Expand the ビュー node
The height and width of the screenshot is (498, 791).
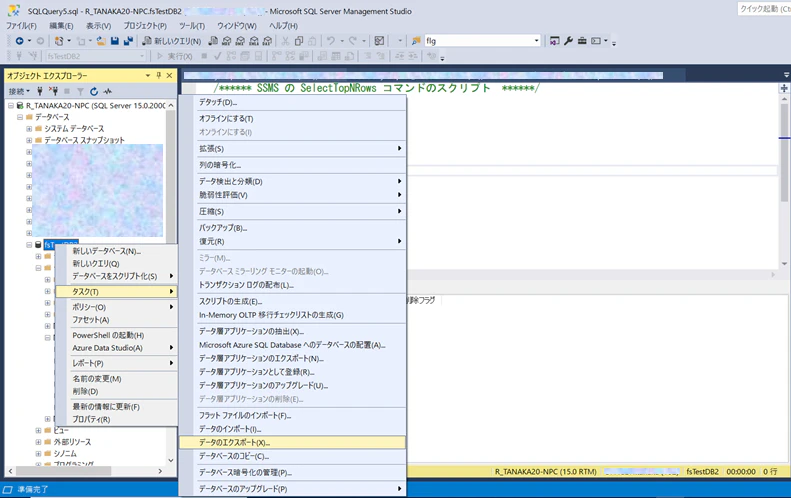(38, 430)
